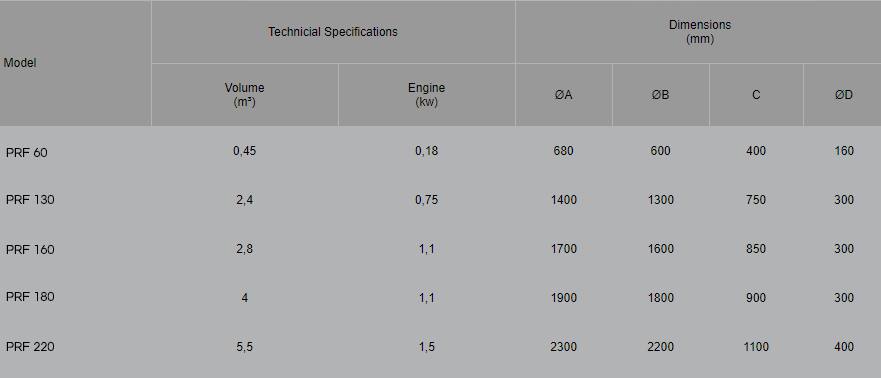This screenshot has height=378, width=881.
Task: Select the 2200 ØB dimension cell
Action: 660,347
